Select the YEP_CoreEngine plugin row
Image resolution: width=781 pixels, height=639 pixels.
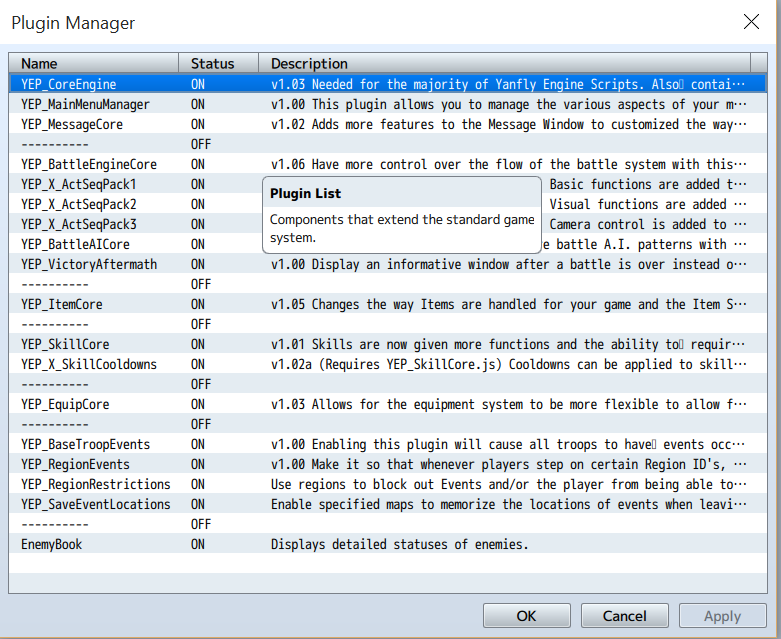(68, 84)
